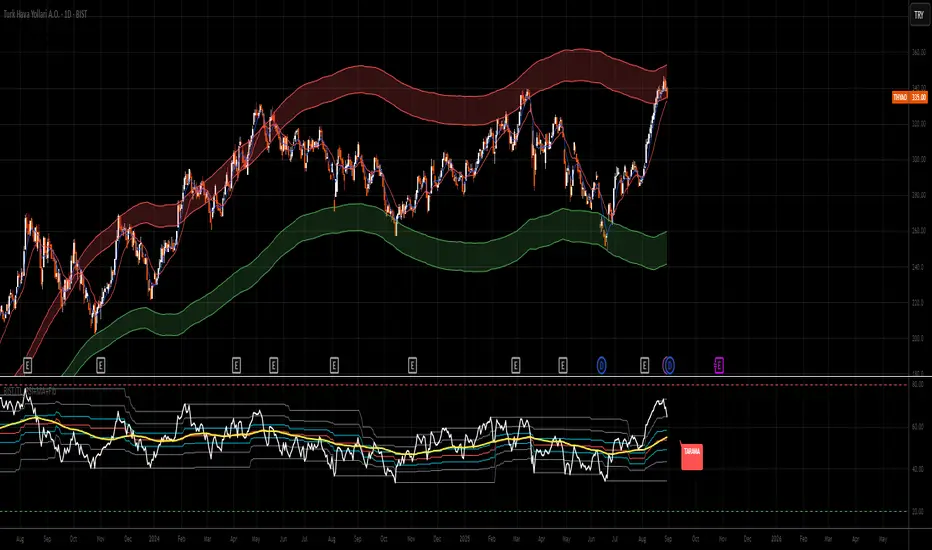
Task: Click the orange THYAO 335.00 price label
Action: pyautogui.click(x=909, y=98)
